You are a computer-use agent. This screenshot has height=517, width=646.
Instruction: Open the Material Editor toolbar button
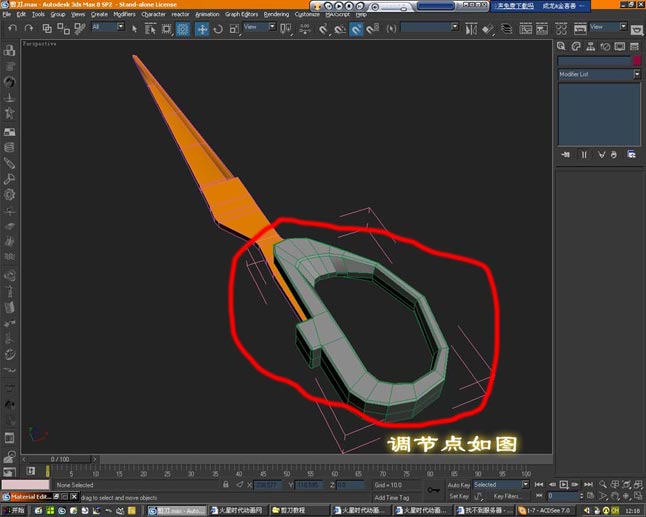[x=561, y=29]
